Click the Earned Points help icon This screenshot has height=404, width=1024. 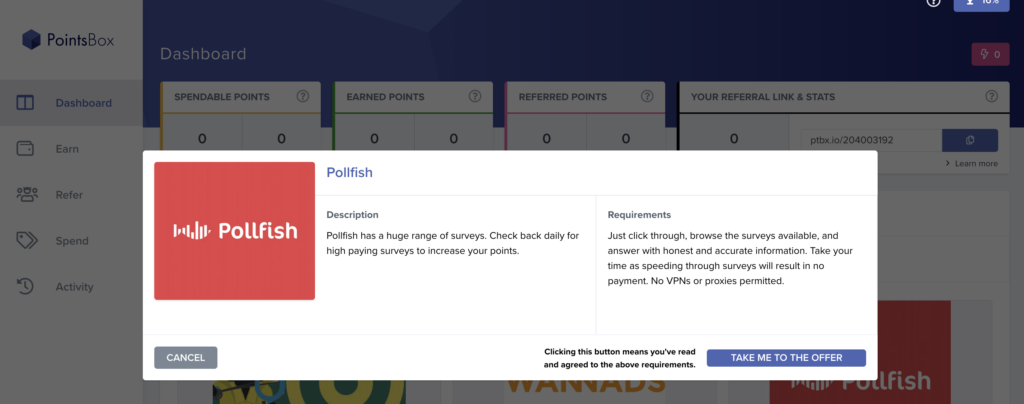475,97
